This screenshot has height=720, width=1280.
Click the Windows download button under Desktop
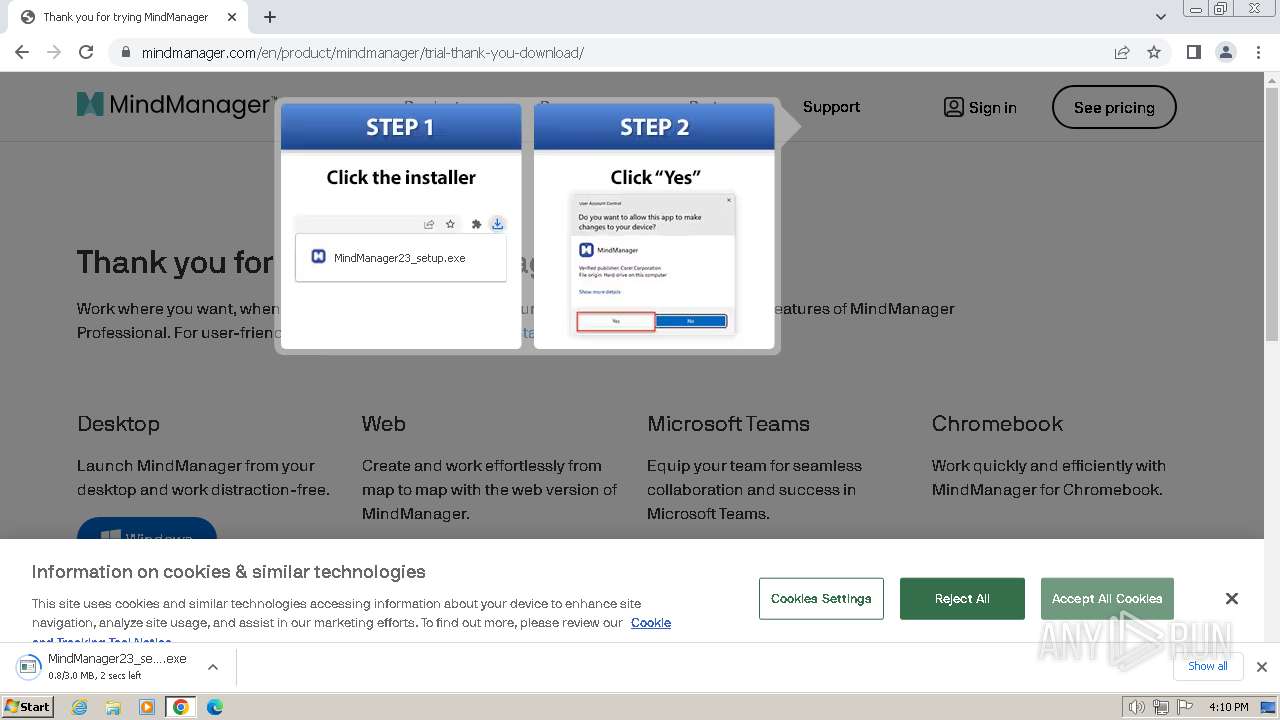point(147,529)
